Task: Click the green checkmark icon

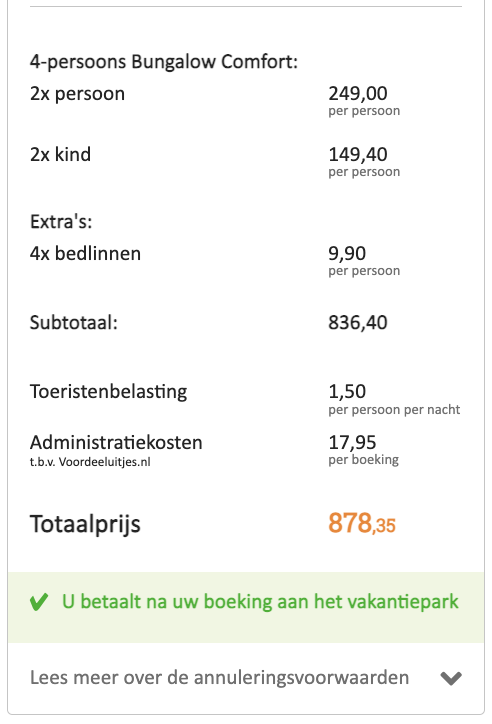Action: (x=39, y=602)
